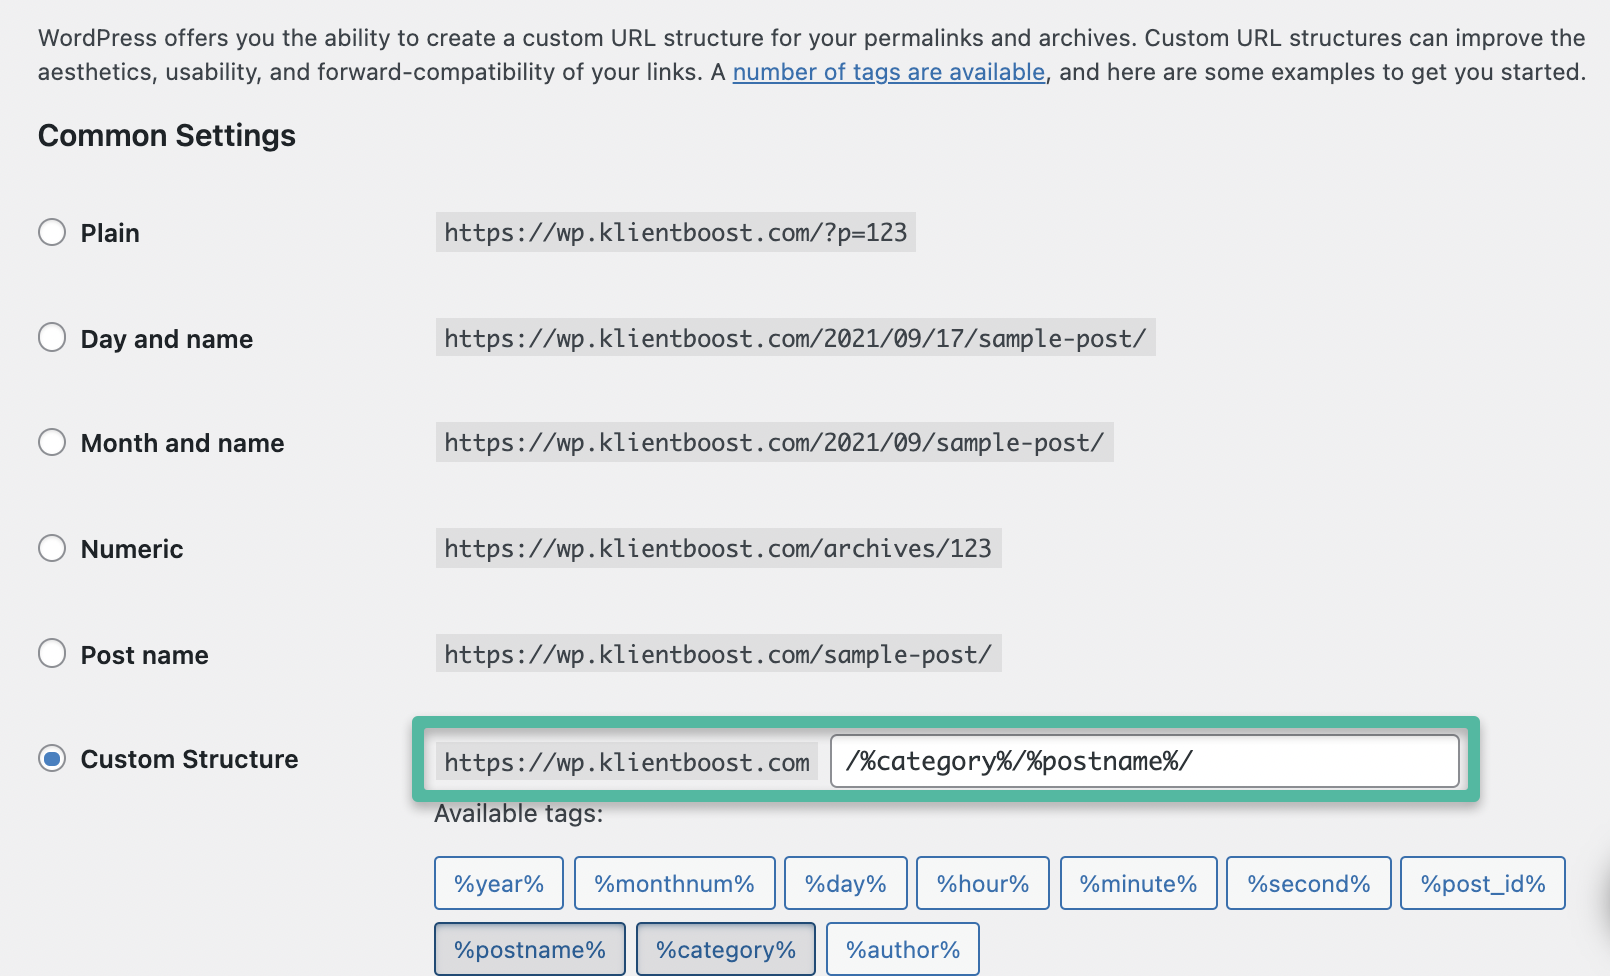Add the %author% tag
The image size is (1610, 976).
pyautogui.click(x=903, y=949)
